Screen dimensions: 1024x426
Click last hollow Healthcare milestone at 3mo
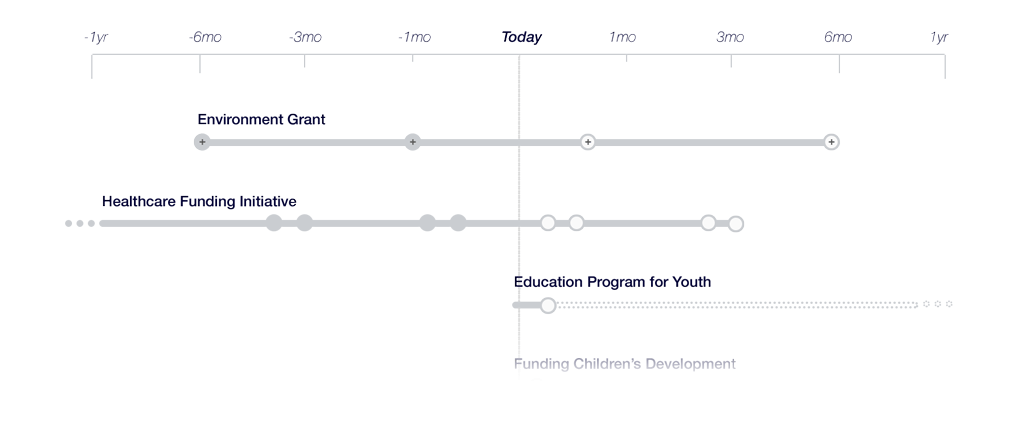tap(736, 223)
